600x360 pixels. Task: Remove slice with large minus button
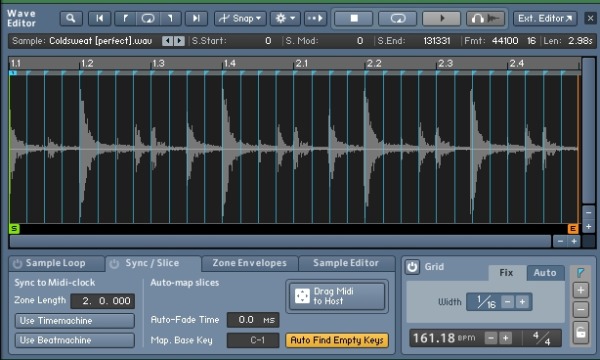tap(580, 310)
